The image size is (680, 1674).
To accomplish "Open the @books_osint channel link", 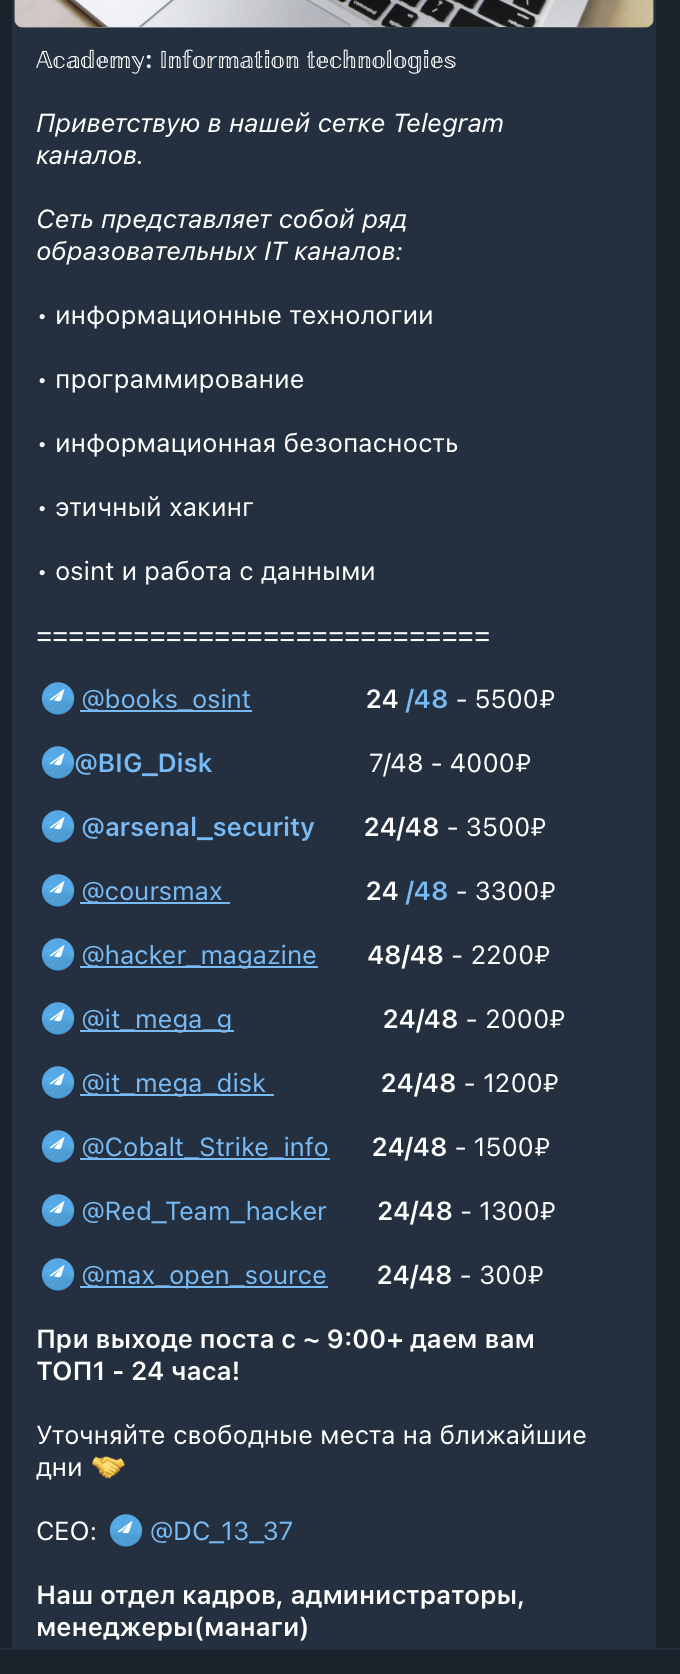I will point(166,700).
